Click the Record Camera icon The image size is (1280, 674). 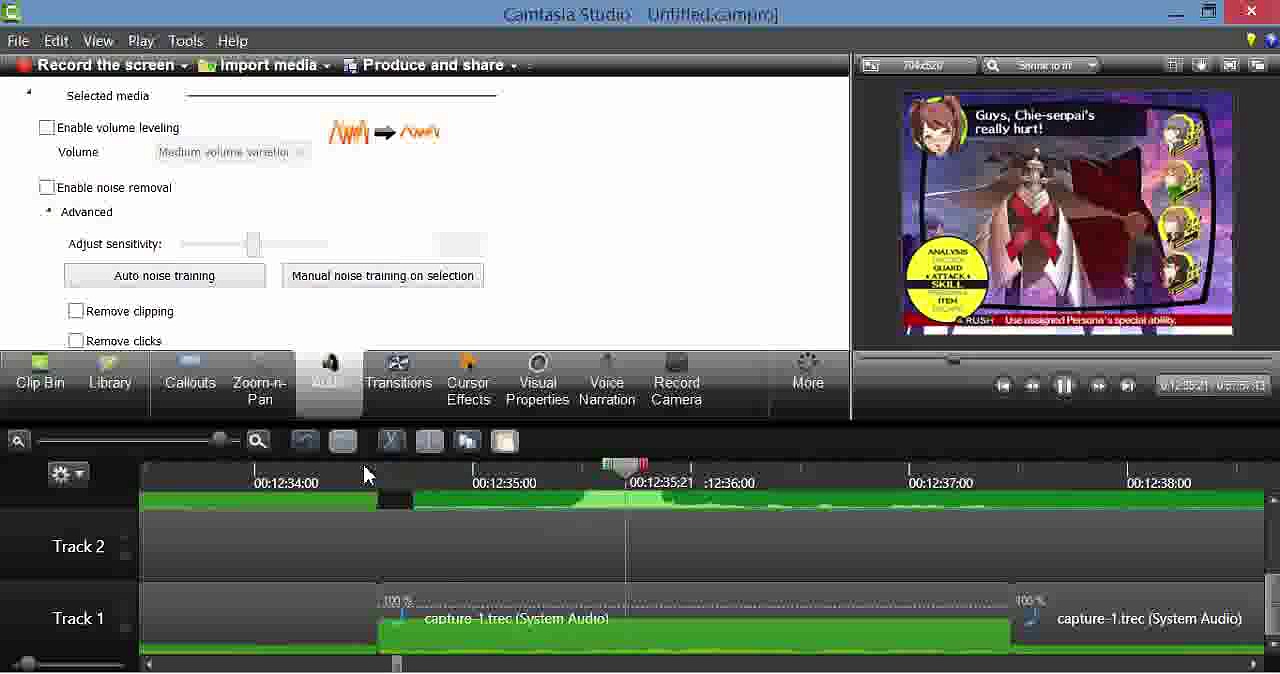click(676, 365)
